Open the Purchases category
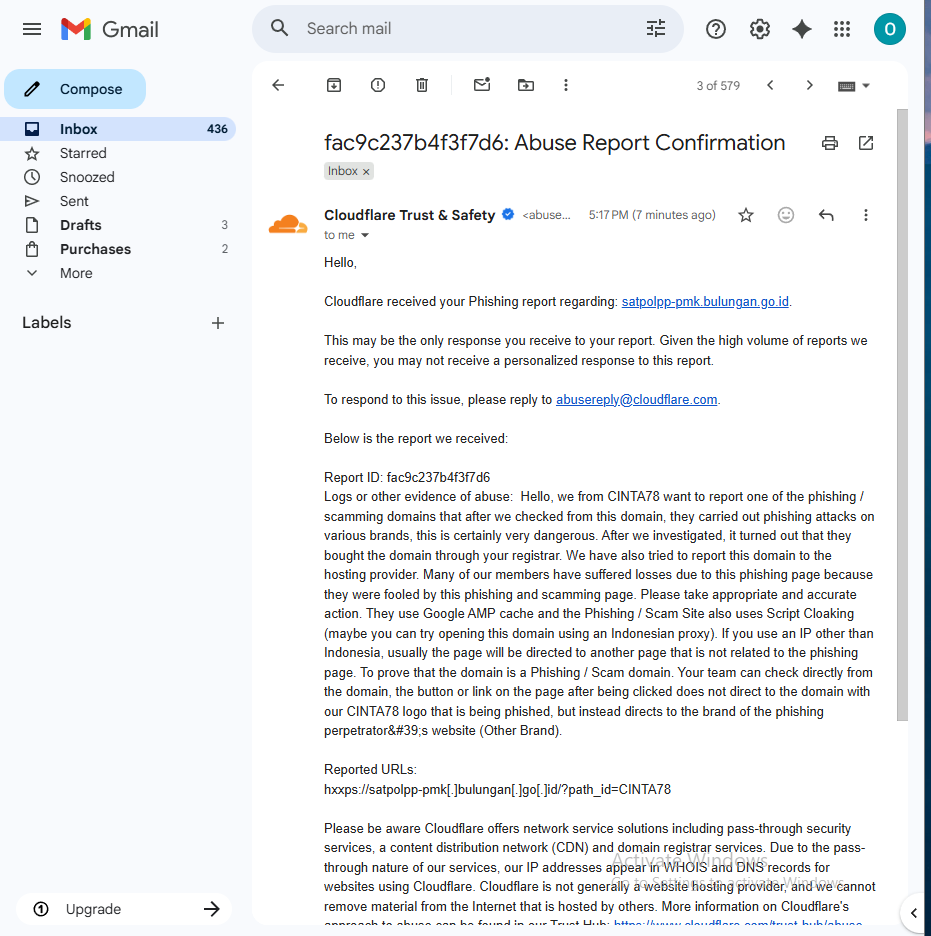Viewport: 931px width, 936px height. pos(118,249)
